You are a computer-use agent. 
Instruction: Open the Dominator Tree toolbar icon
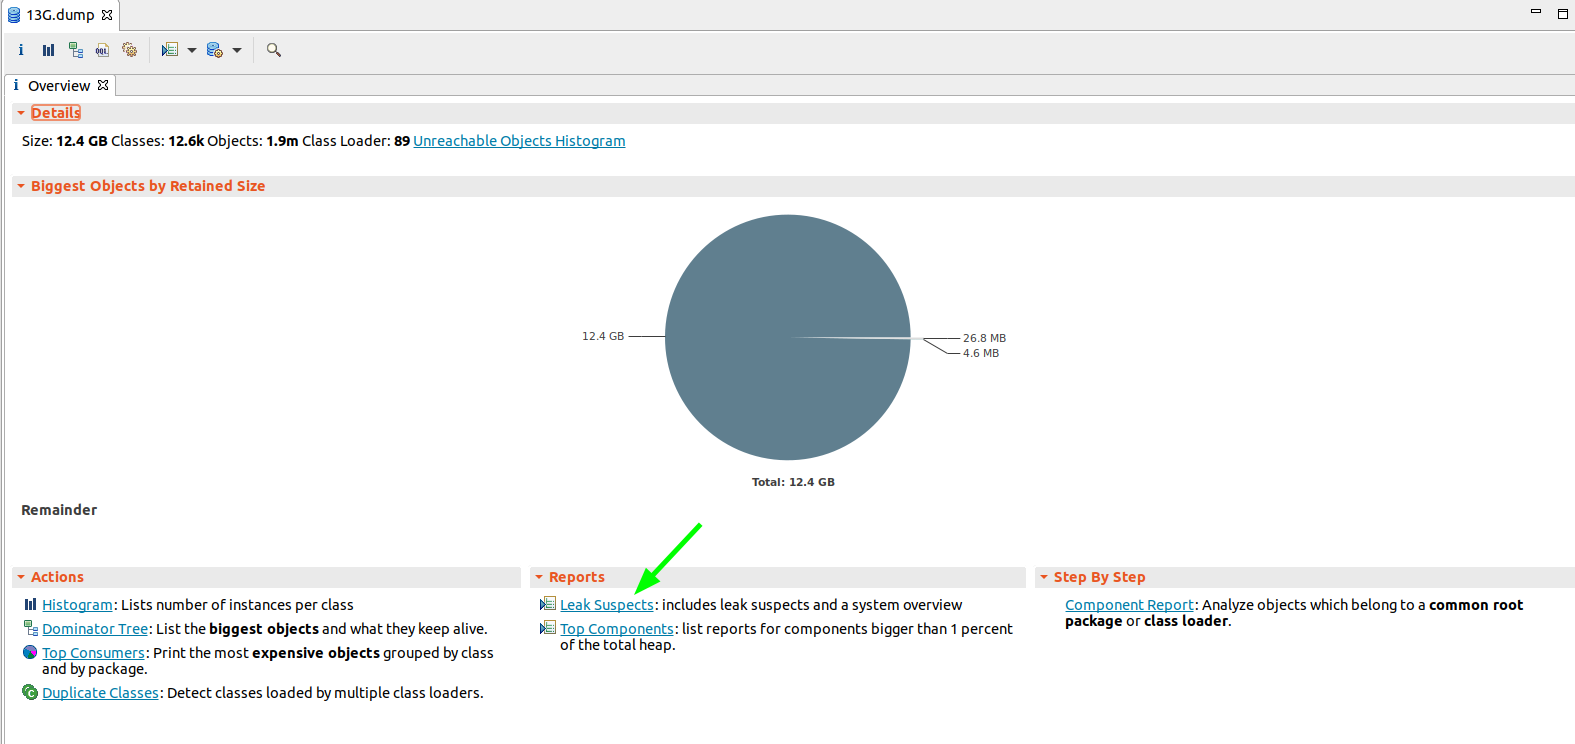pos(76,50)
